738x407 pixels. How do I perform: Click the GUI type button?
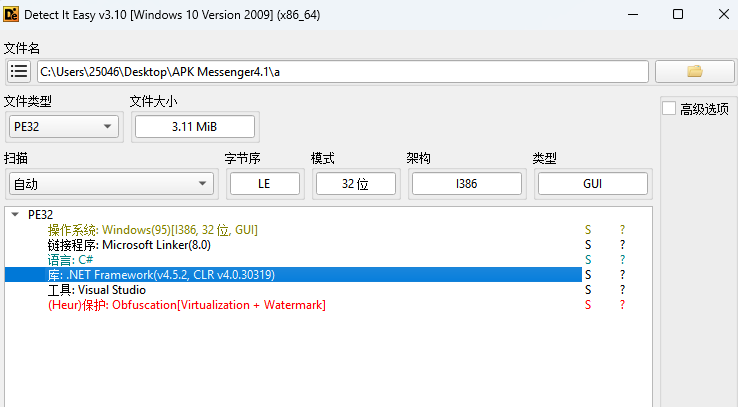tap(593, 184)
